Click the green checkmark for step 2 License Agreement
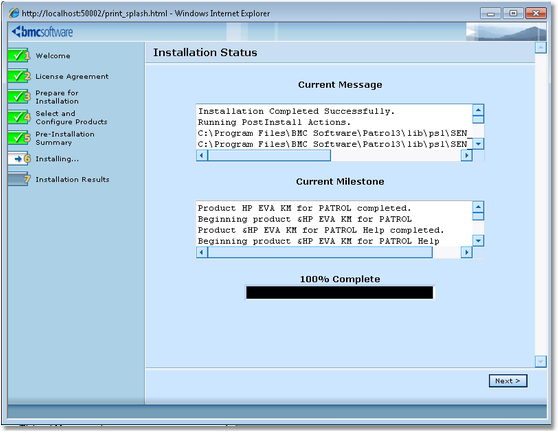The width and height of the screenshot is (558, 433). 19,76
